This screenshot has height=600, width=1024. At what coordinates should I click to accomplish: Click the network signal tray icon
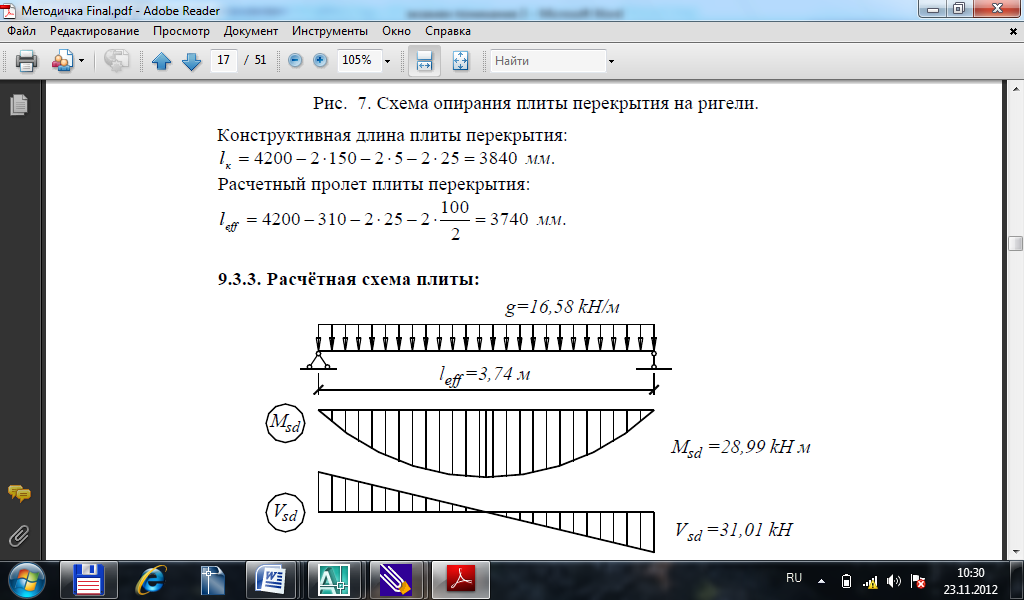[871, 581]
